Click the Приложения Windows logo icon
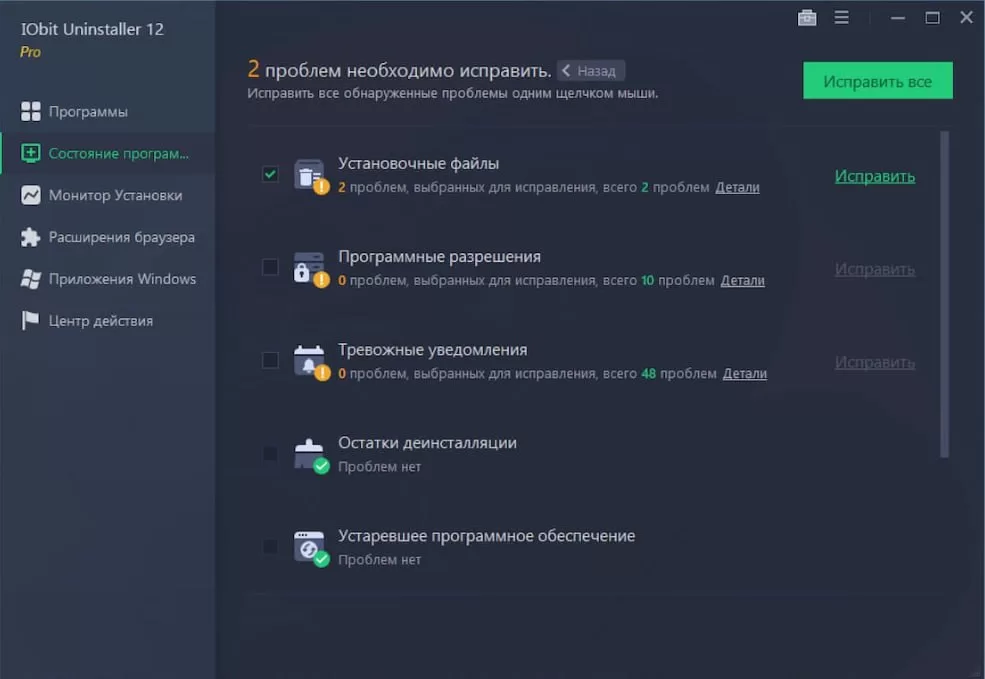This screenshot has height=679, width=985. click(x=30, y=279)
